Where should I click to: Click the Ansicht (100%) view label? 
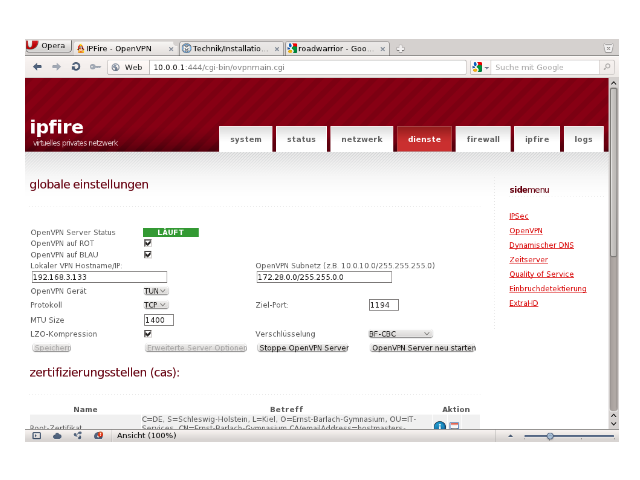tap(147, 436)
